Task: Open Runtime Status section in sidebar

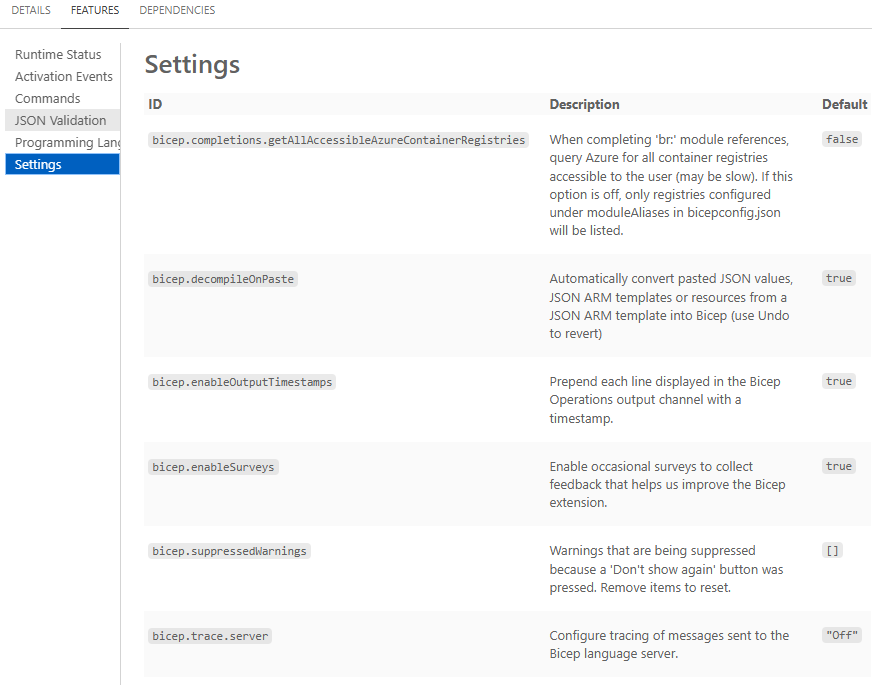Action: click(58, 54)
